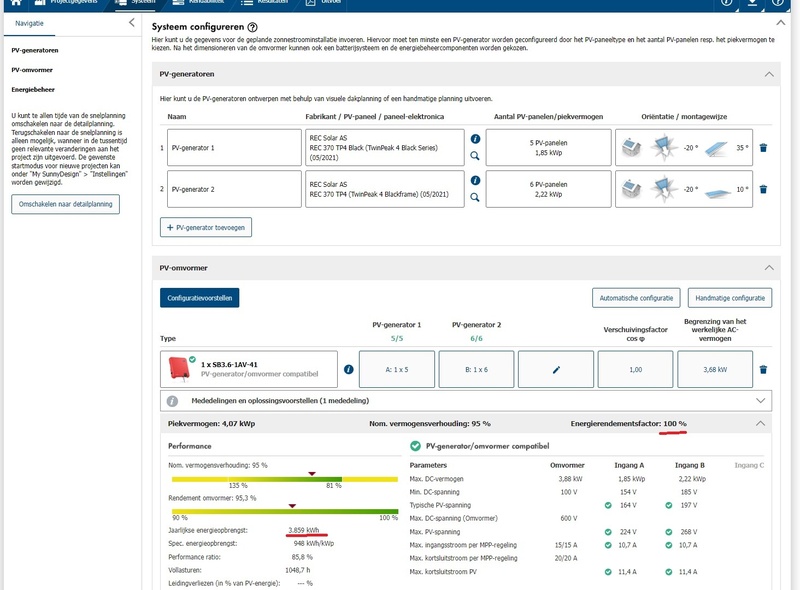Click marker on Rendement omvormer bar
The width and height of the screenshot is (800, 590).
click(292, 506)
